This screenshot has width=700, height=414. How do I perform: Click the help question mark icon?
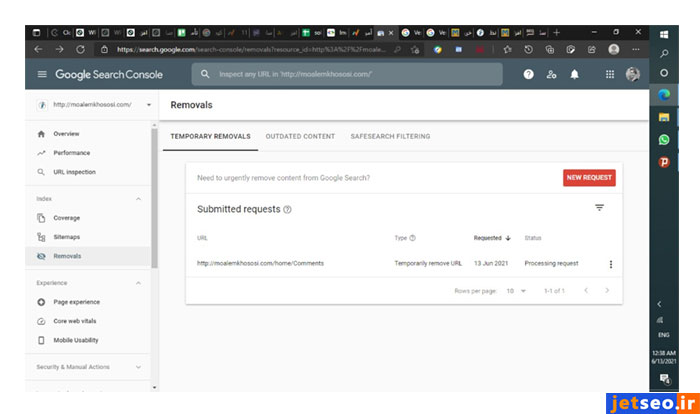pyautogui.click(x=528, y=74)
